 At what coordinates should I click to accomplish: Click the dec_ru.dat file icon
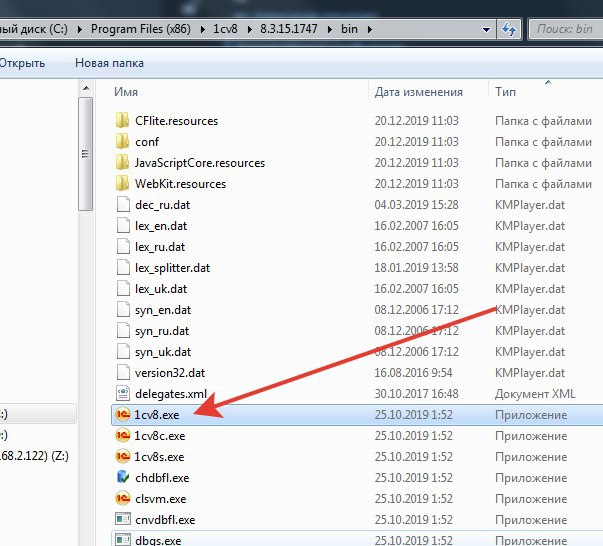[123, 204]
